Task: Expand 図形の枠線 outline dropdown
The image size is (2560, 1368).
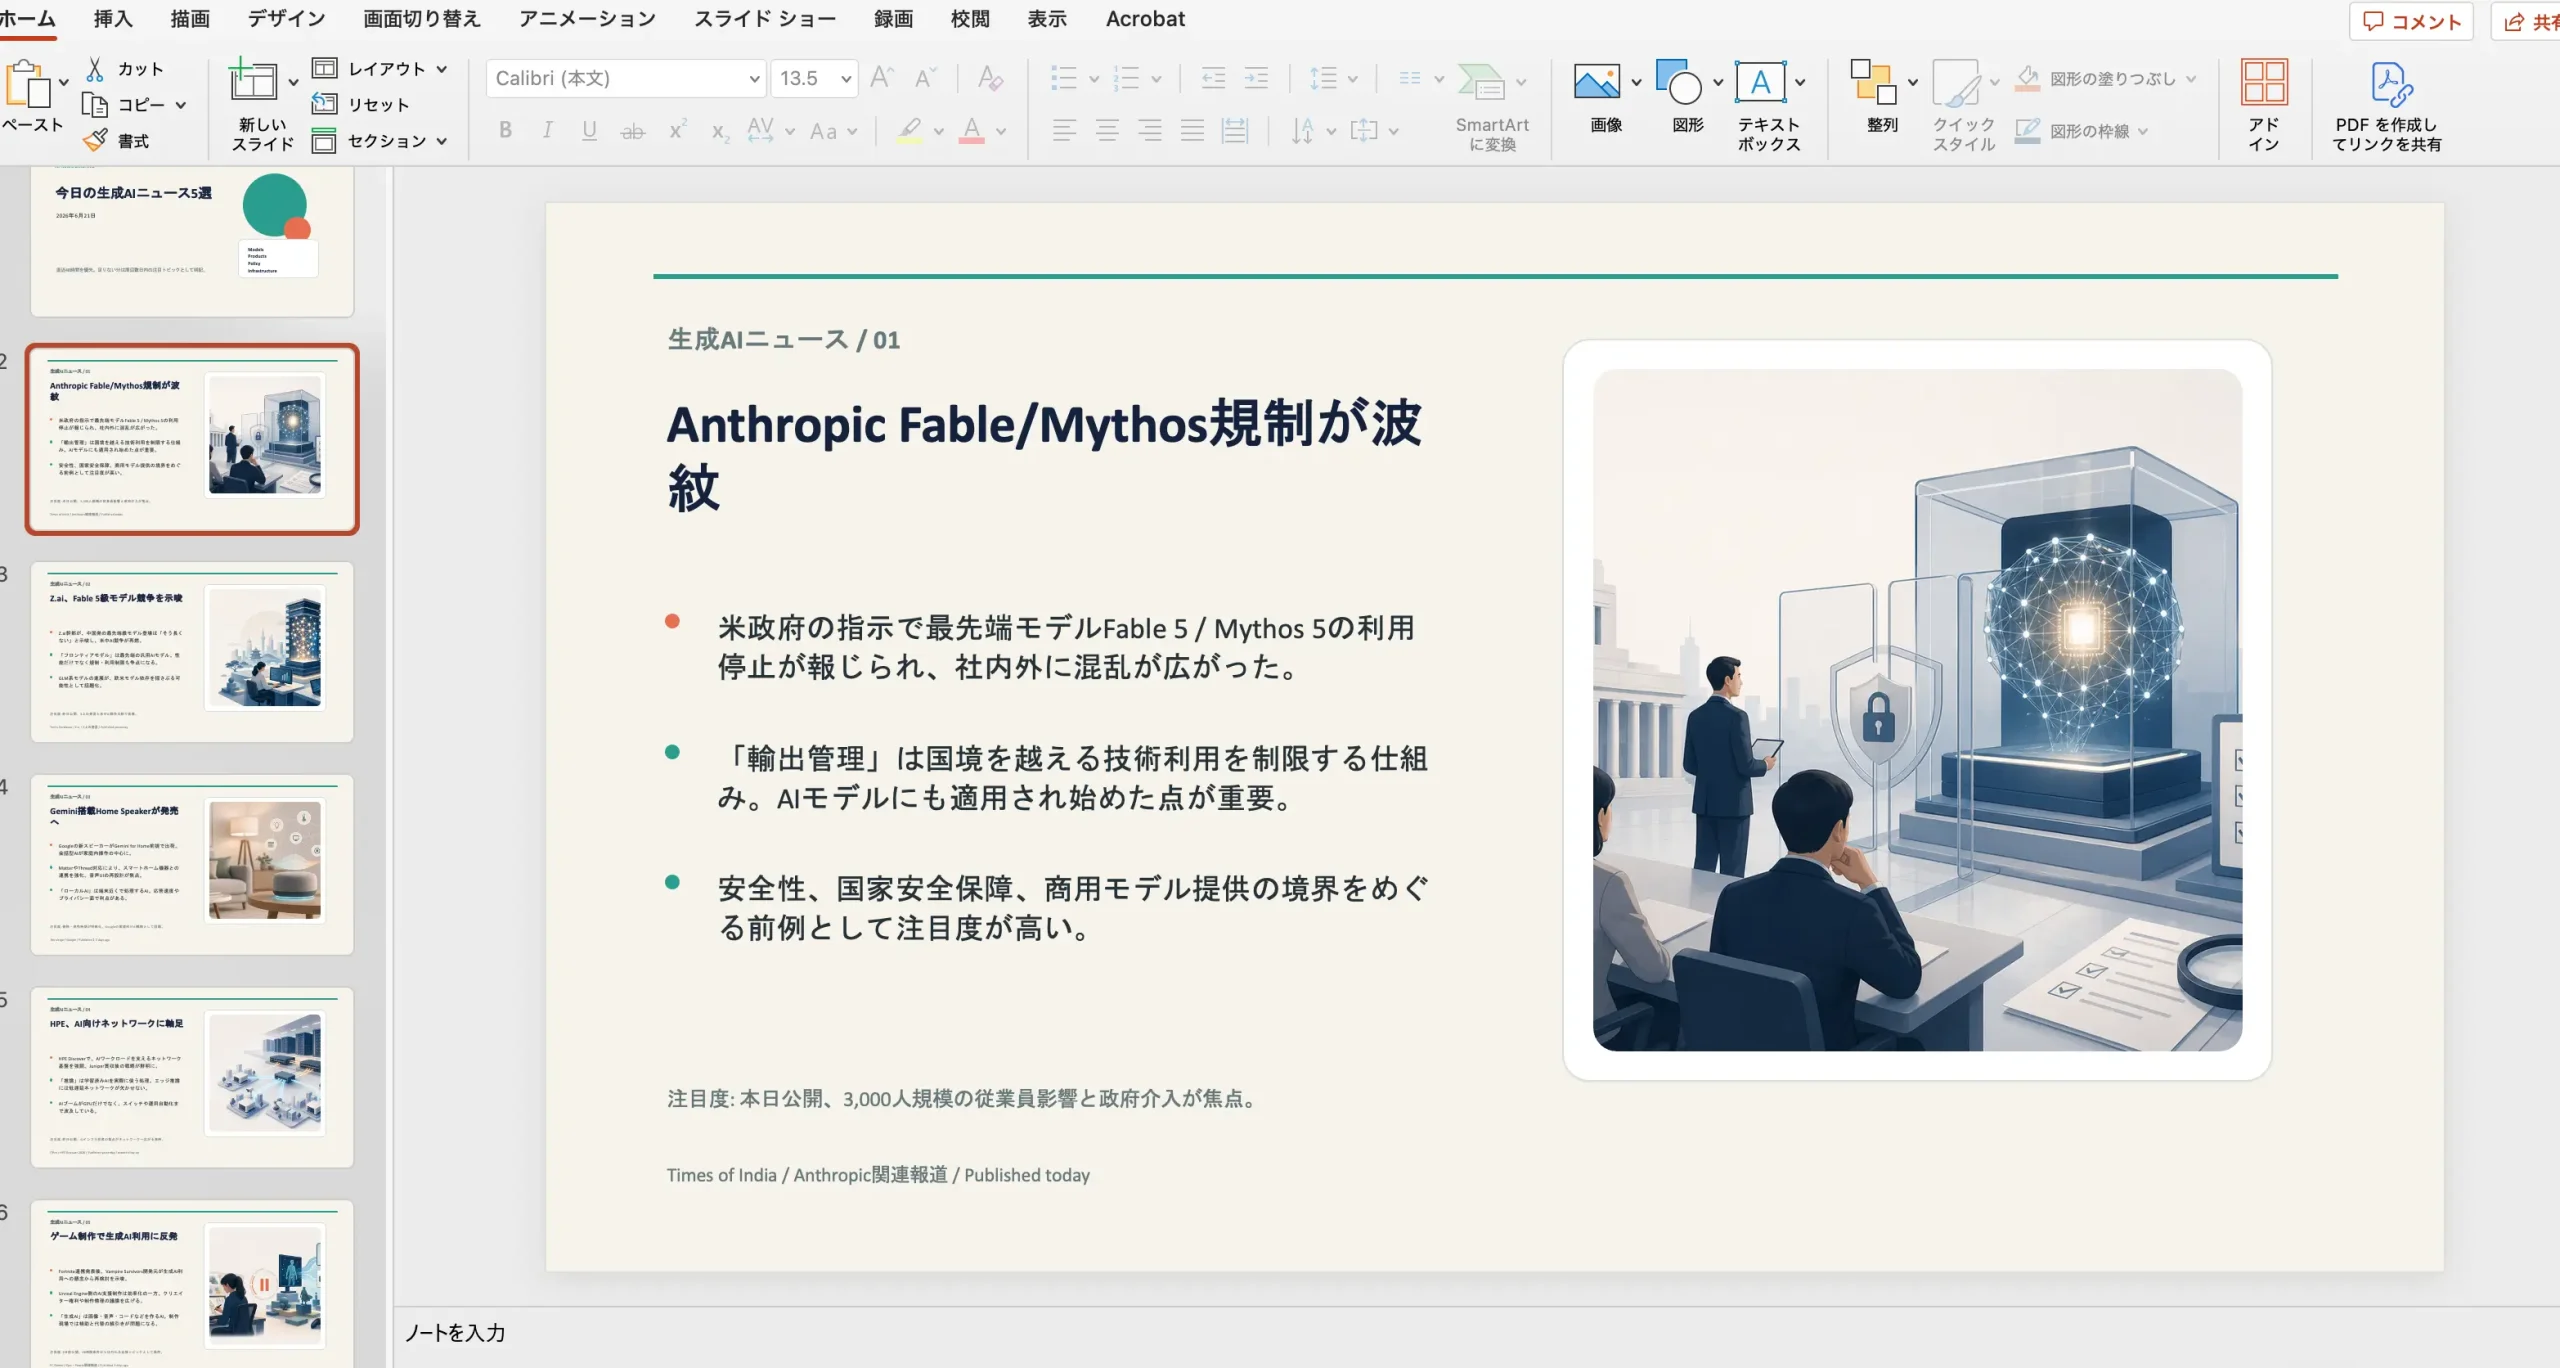Action: click(2143, 131)
